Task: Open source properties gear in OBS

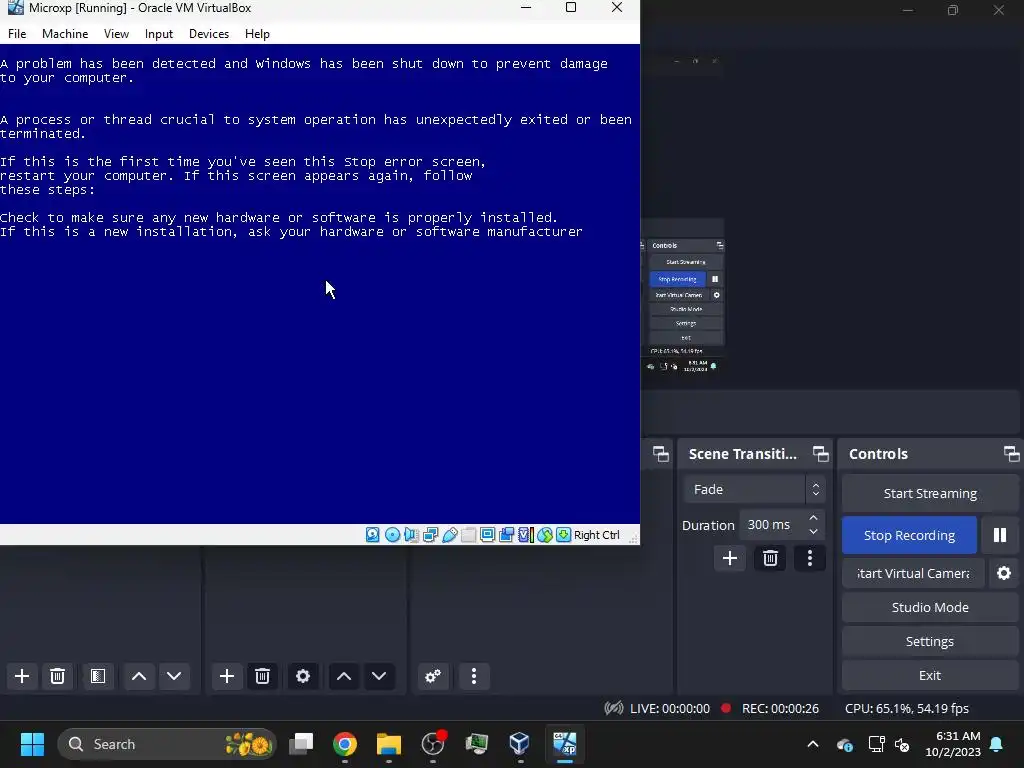Action: click(x=302, y=676)
